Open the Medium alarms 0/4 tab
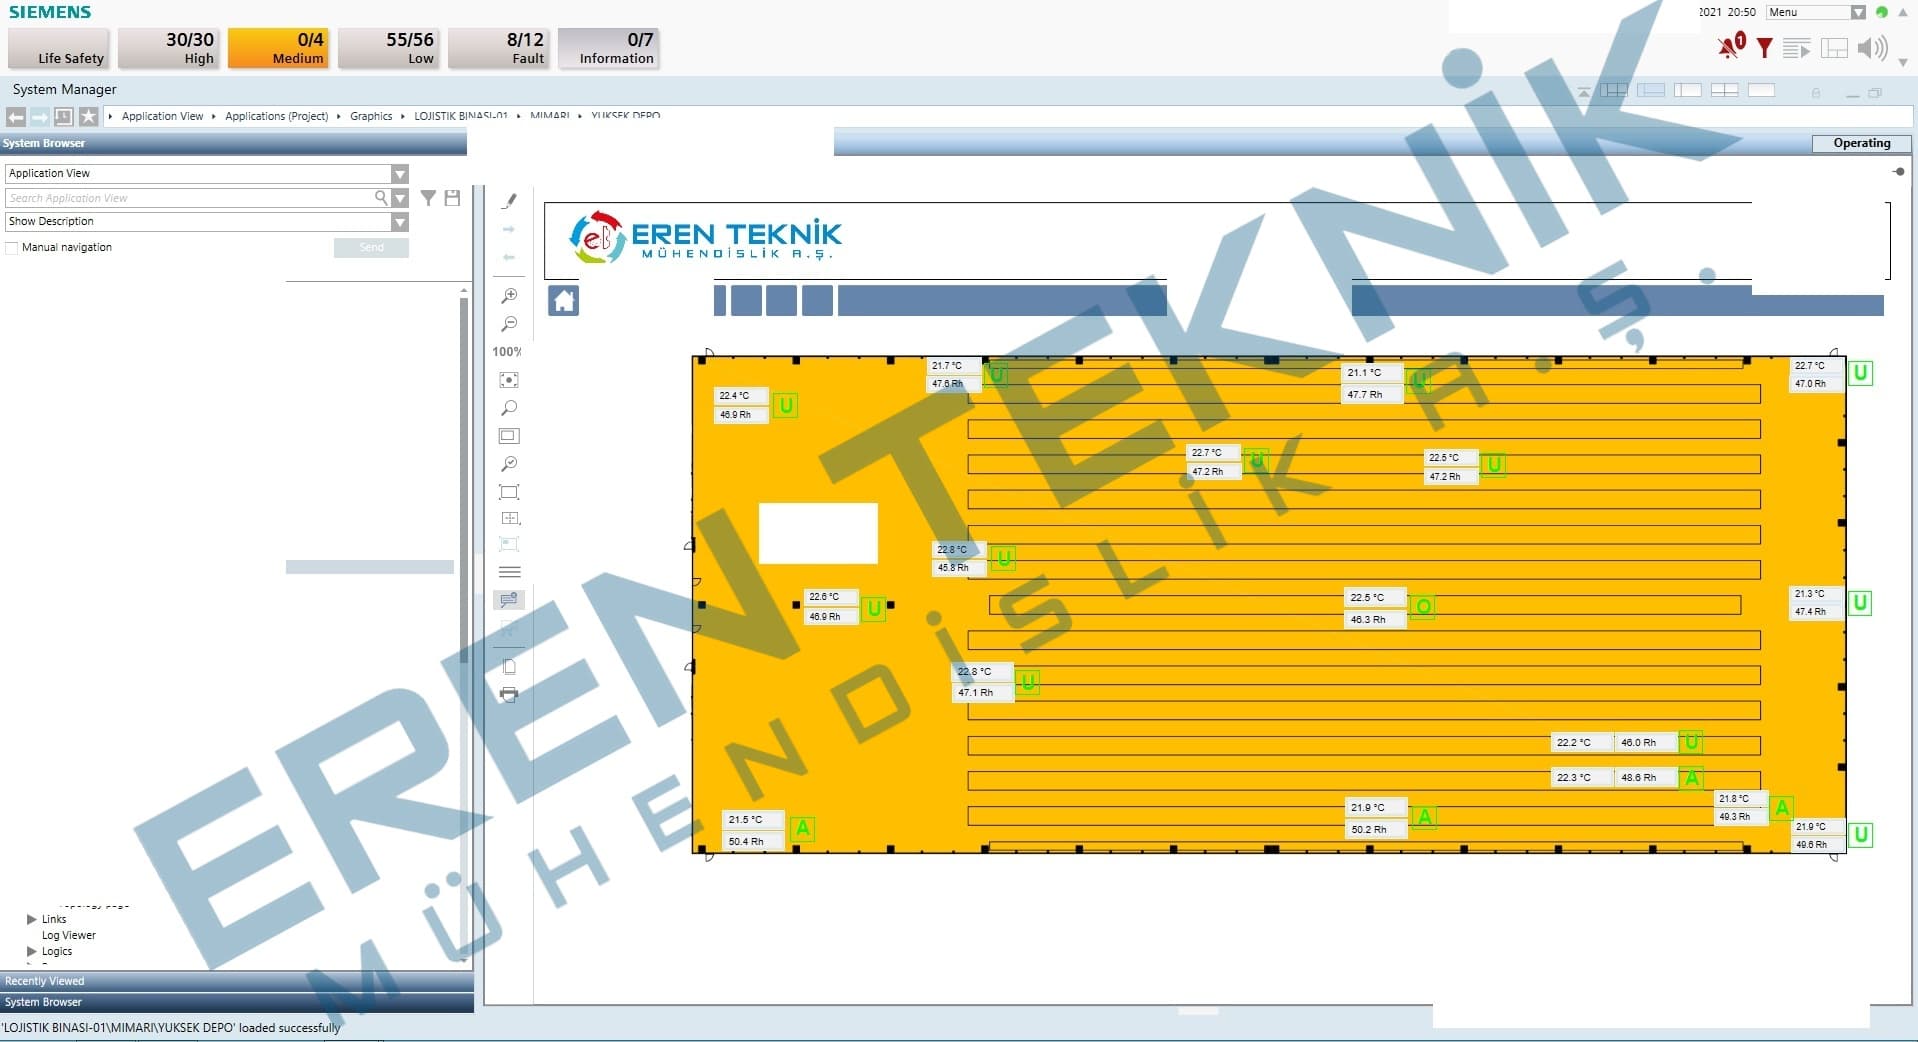The image size is (1918, 1042). tap(279, 48)
